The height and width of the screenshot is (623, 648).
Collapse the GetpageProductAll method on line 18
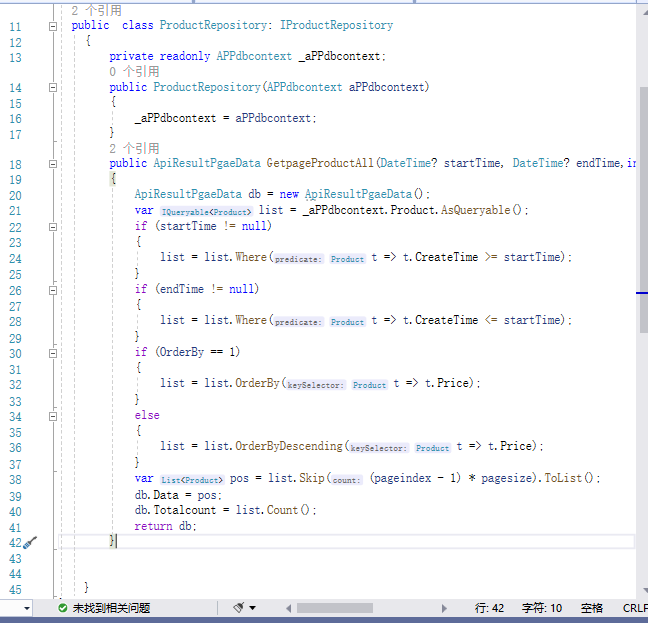(x=53, y=164)
